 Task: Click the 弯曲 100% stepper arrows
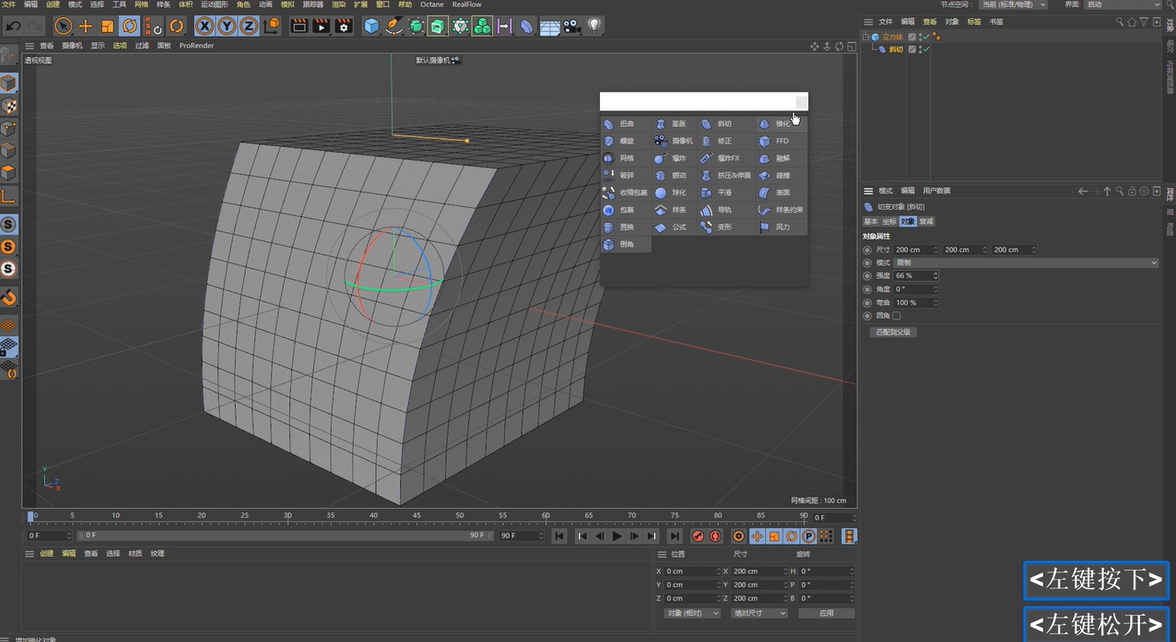[x=935, y=303]
